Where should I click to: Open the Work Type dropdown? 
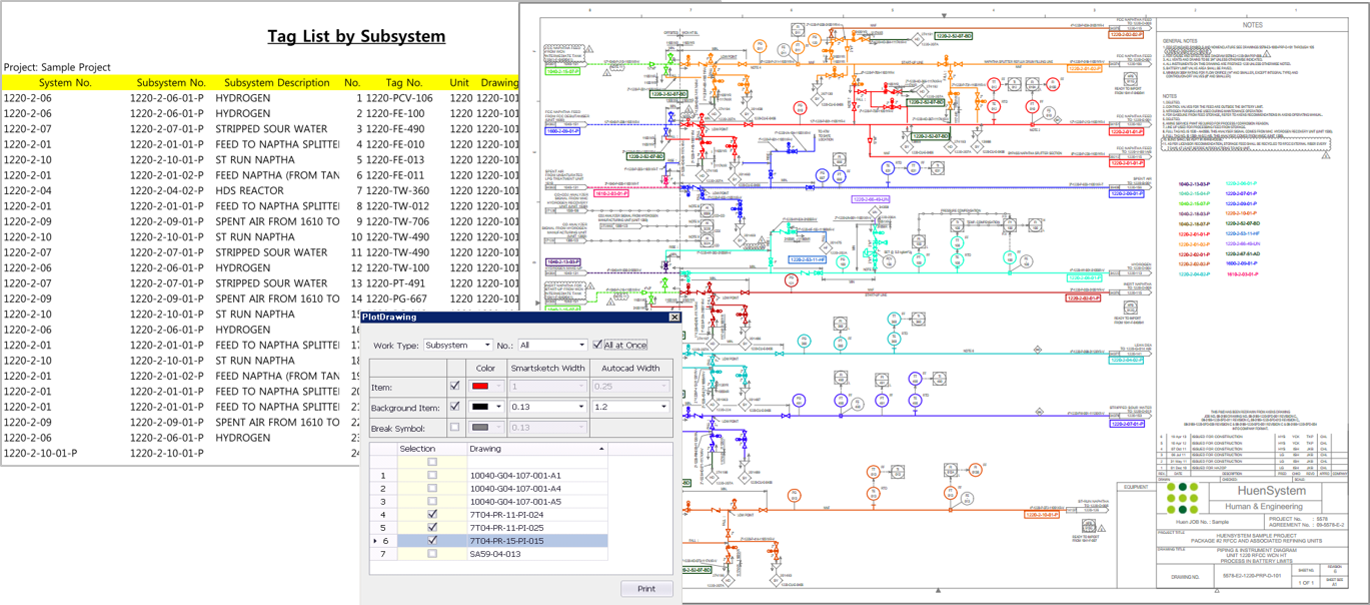[486, 345]
